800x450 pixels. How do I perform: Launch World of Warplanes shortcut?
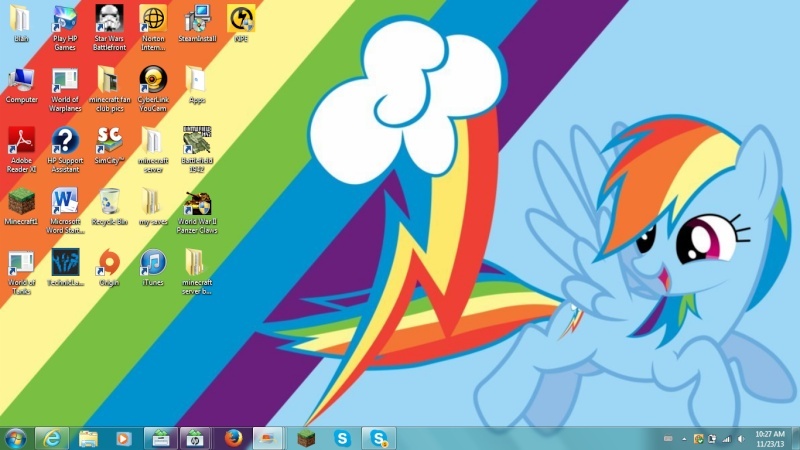click(65, 89)
